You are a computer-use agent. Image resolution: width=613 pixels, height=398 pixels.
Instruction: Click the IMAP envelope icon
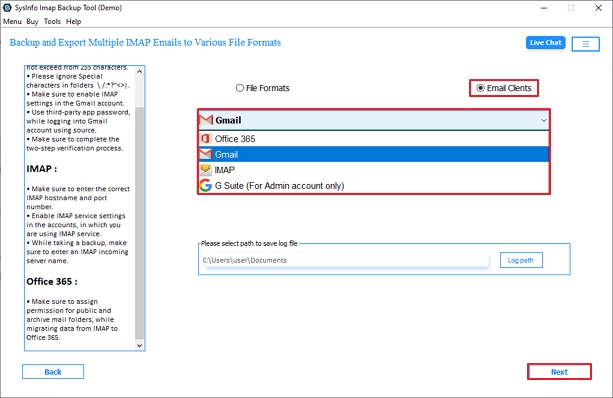coord(206,170)
